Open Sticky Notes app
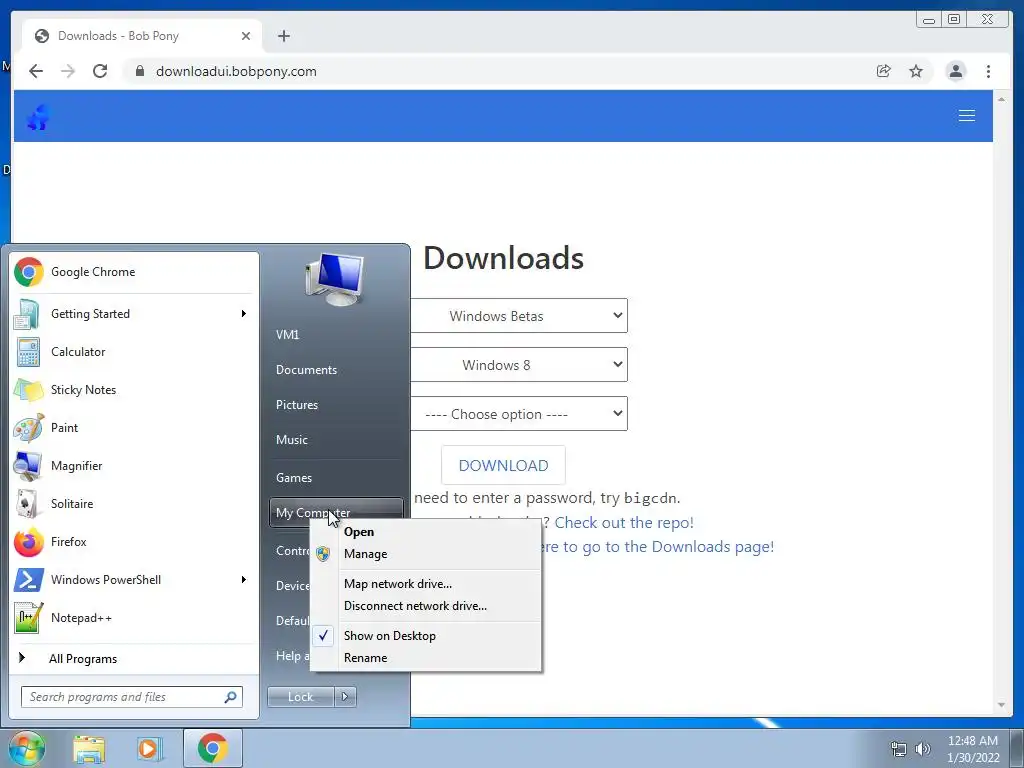1024x768 pixels. [134, 390]
